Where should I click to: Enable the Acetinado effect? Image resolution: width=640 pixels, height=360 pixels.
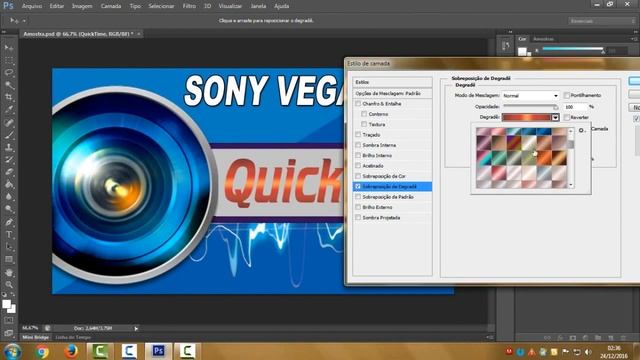(x=358, y=166)
